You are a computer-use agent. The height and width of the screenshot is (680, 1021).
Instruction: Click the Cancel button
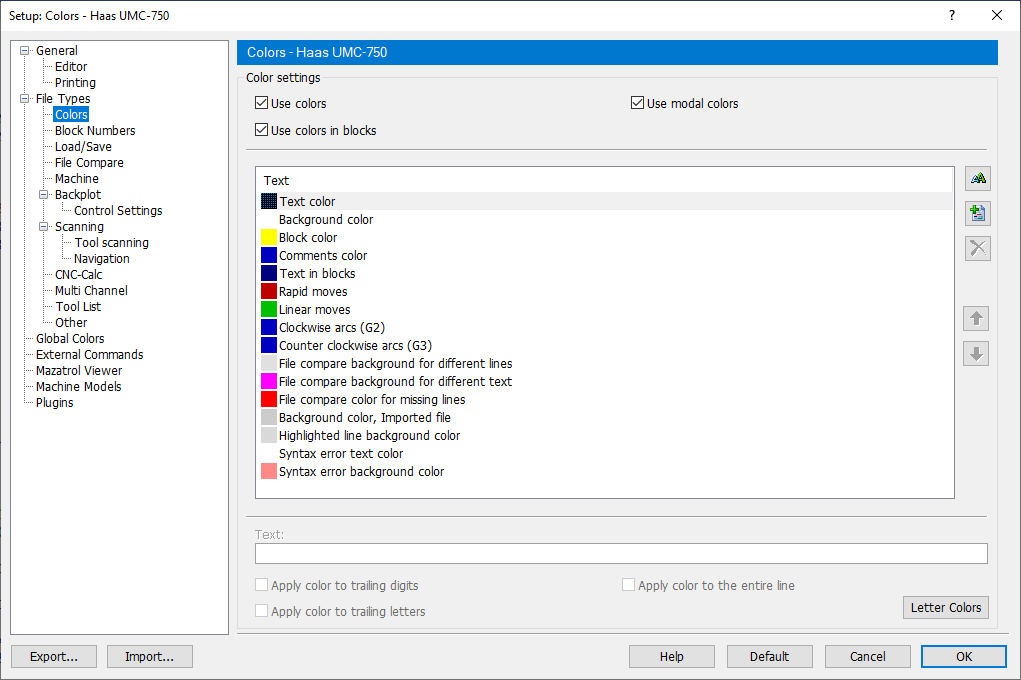point(868,657)
